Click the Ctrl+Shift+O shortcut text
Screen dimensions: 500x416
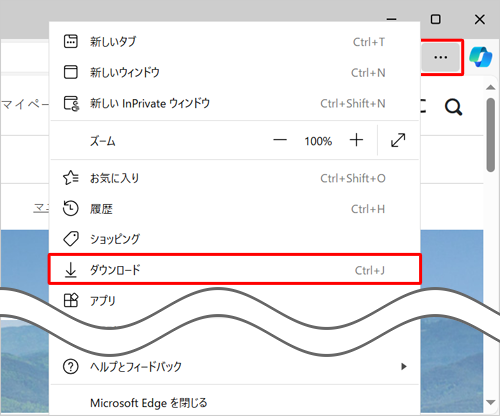coord(353,178)
